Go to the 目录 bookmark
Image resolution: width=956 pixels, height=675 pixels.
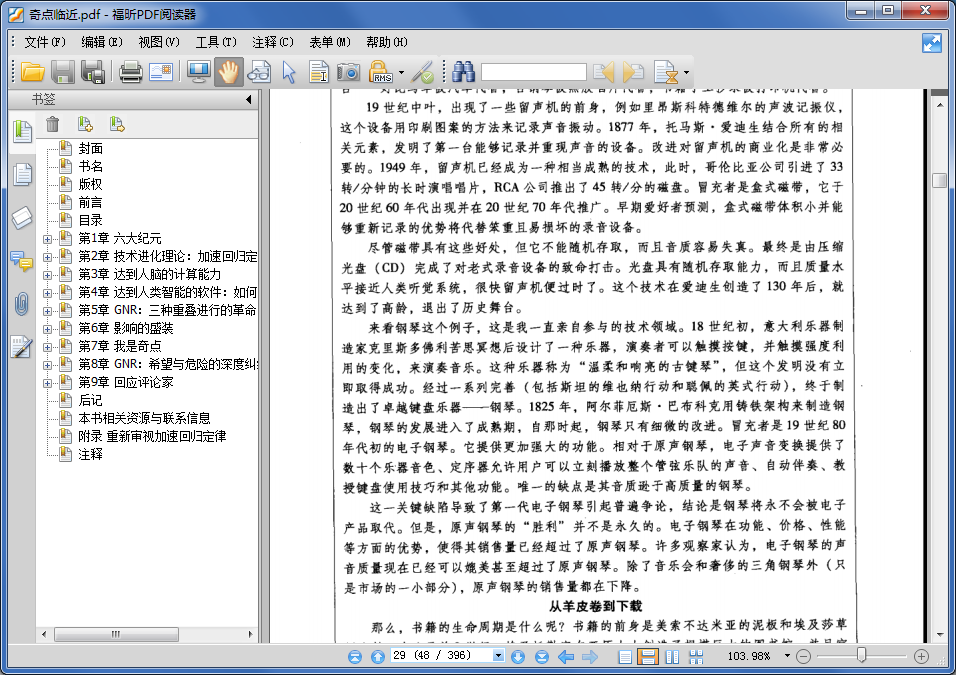coord(90,220)
